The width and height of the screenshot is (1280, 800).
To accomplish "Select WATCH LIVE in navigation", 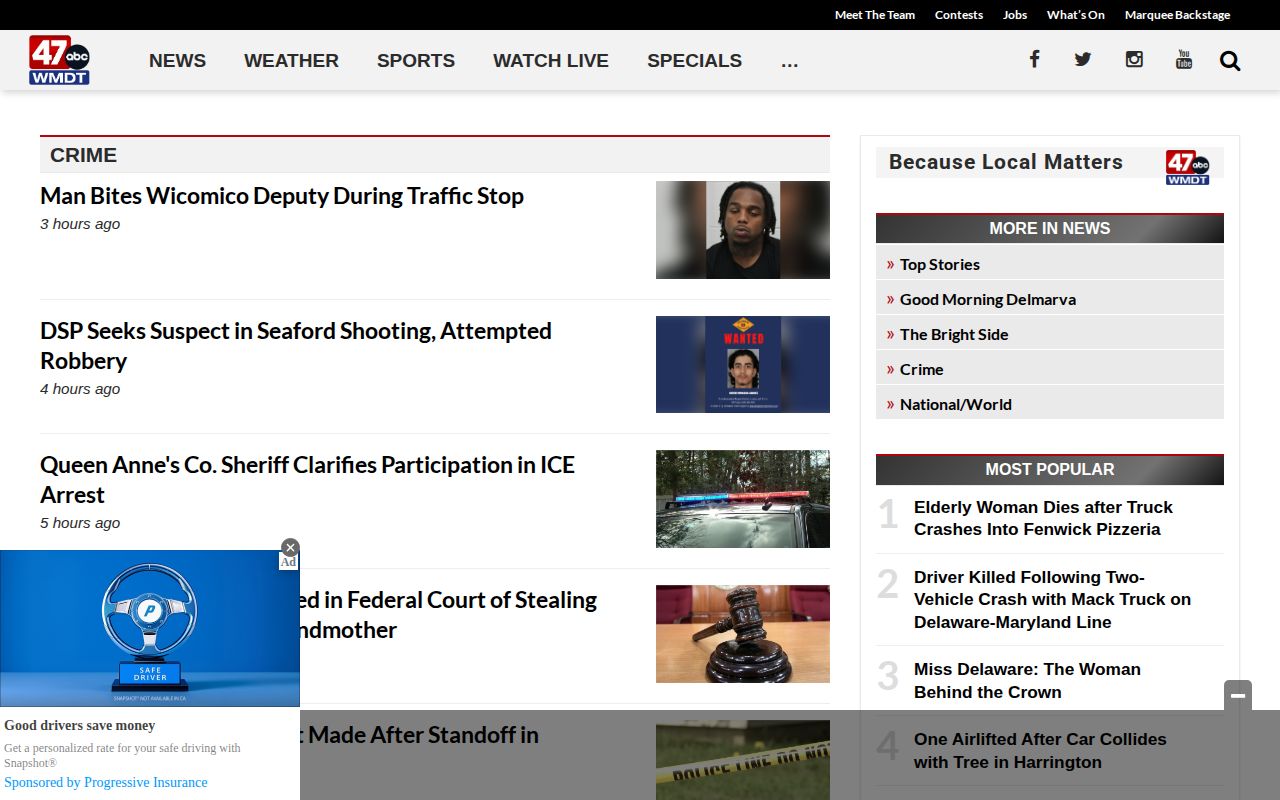I will tap(551, 61).
